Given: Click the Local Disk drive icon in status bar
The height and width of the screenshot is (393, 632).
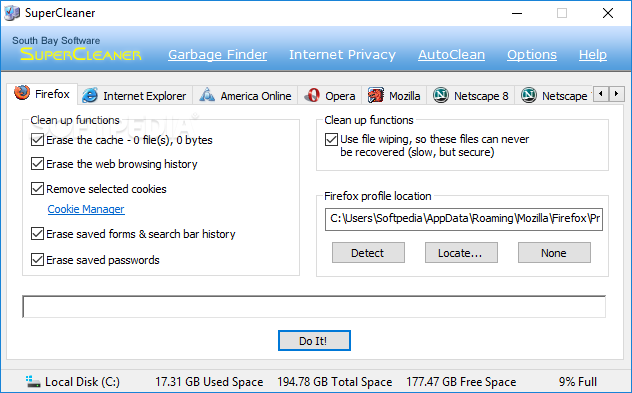Looking at the screenshot, I should 33,381.
